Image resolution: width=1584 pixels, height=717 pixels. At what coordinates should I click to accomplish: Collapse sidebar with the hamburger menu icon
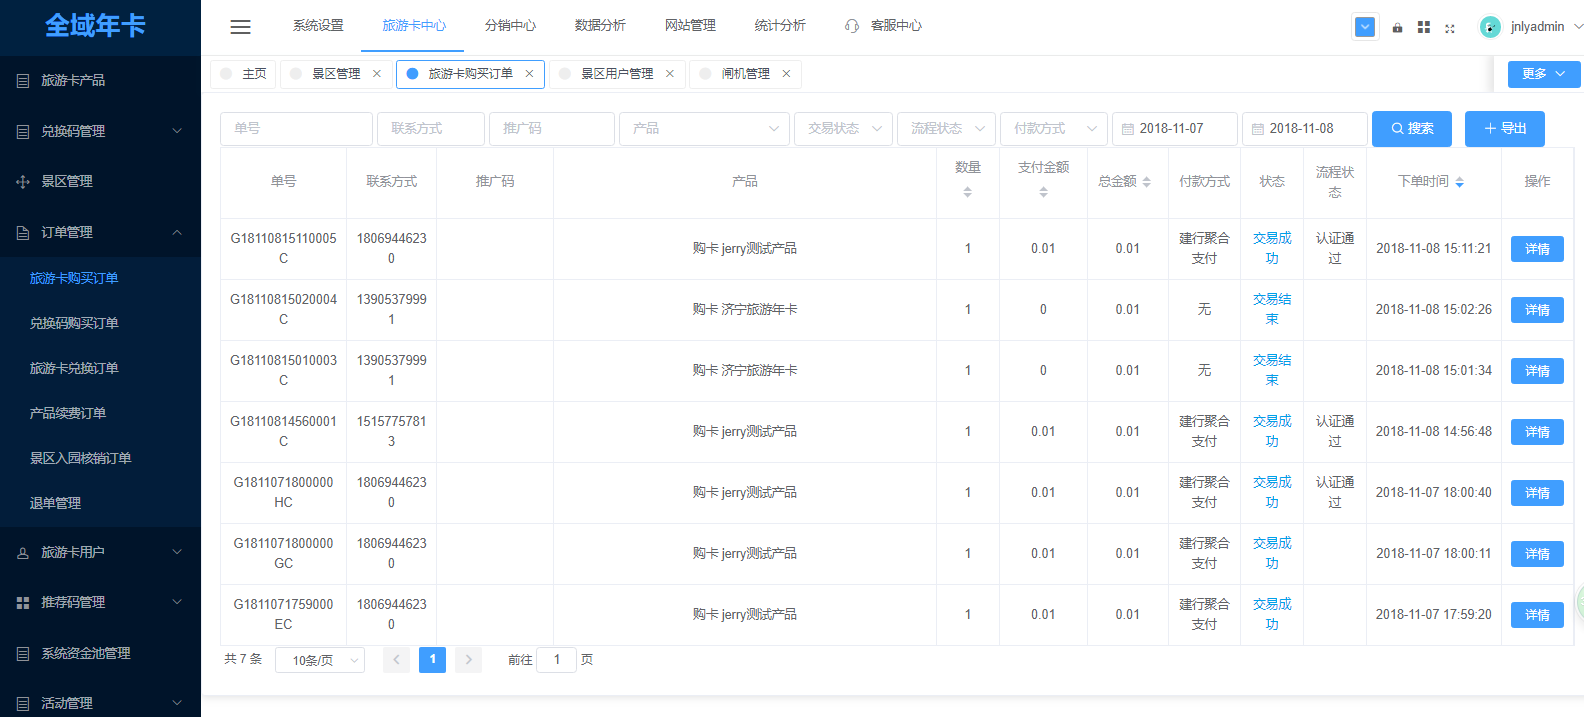(x=240, y=27)
